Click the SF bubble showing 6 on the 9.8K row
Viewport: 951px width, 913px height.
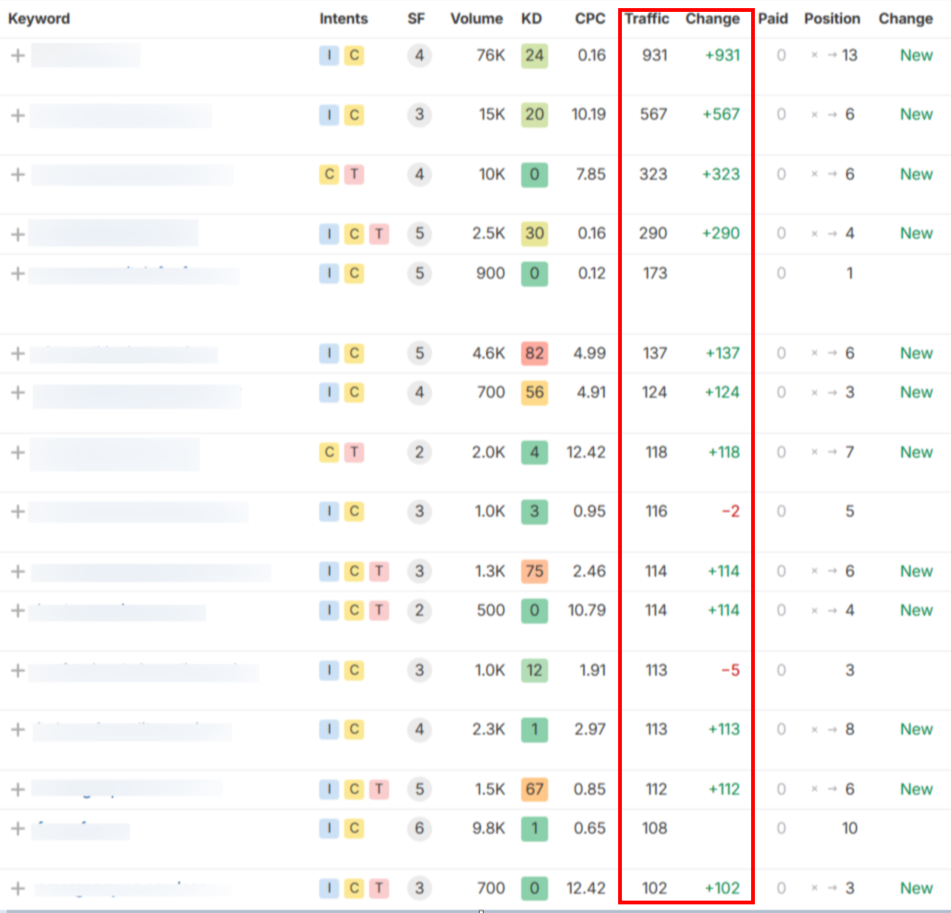coord(419,828)
